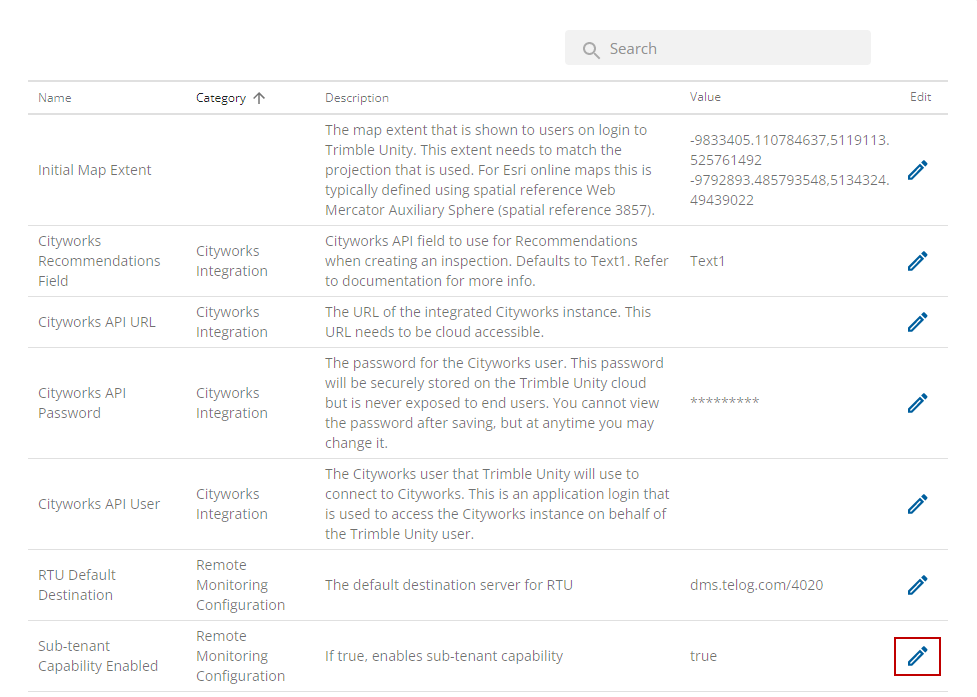Click the magnifying glass search icon
The image size is (977, 697).
point(591,50)
